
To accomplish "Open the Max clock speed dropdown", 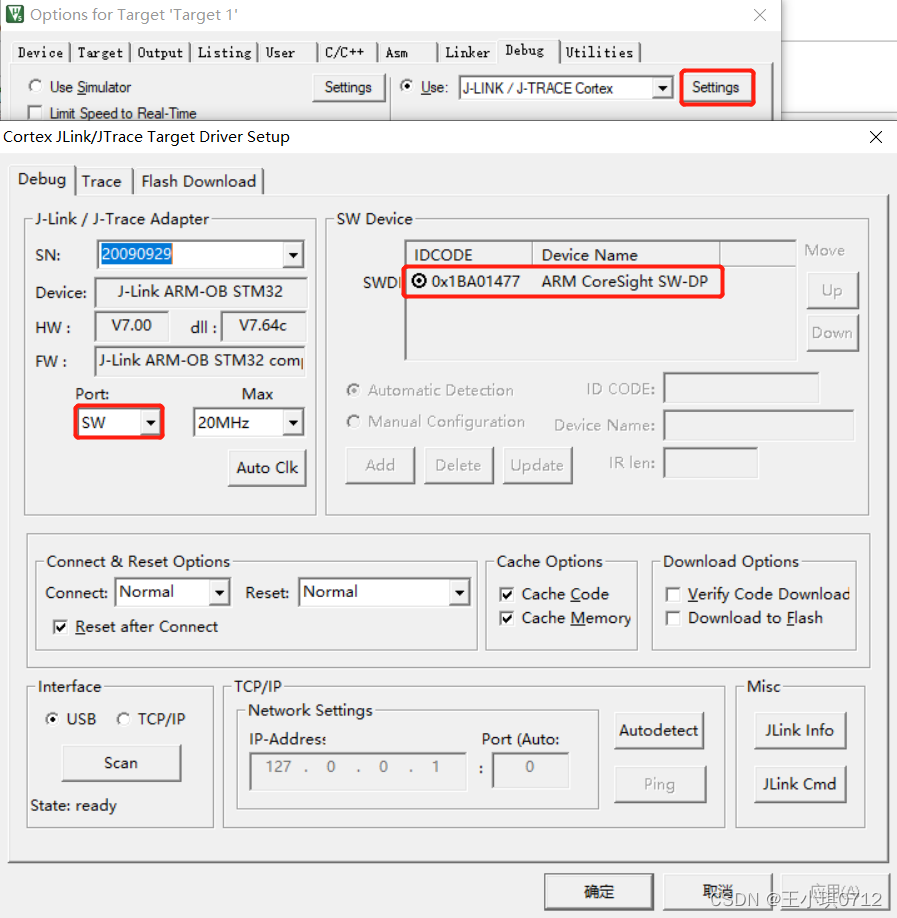I will tap(293, 422).
